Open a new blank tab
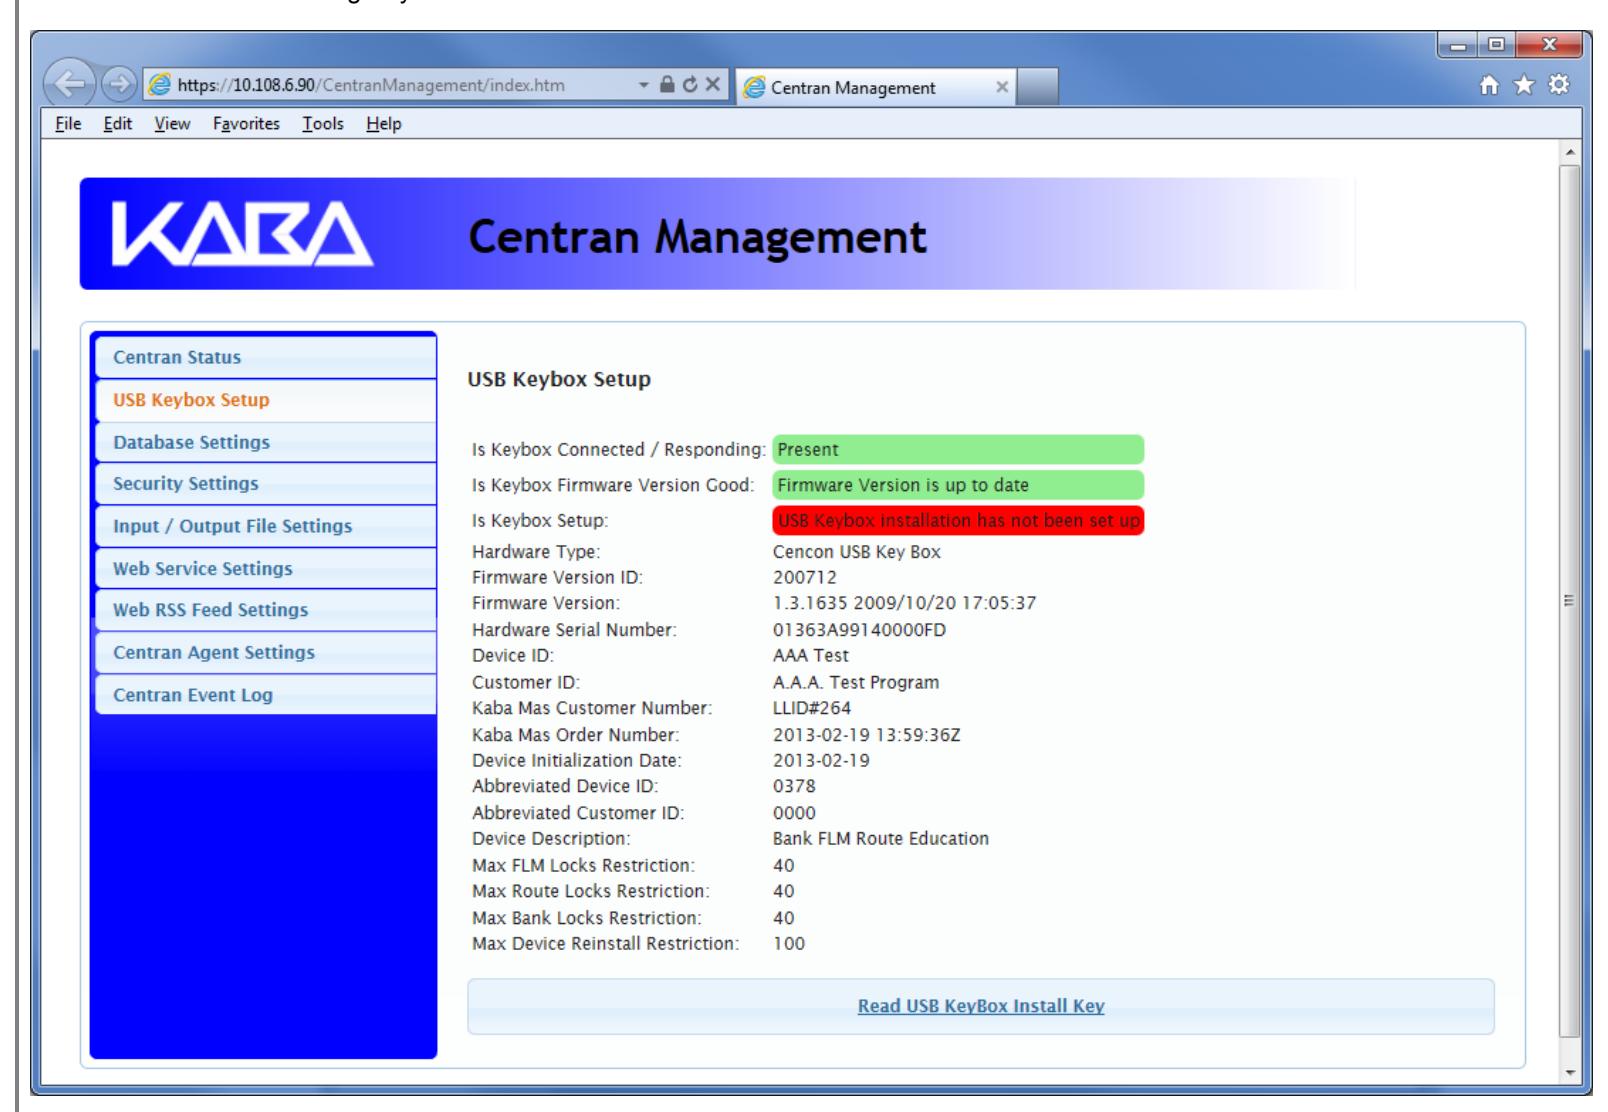This screenshot has width=1608, height=1112. coord(1038,87)
